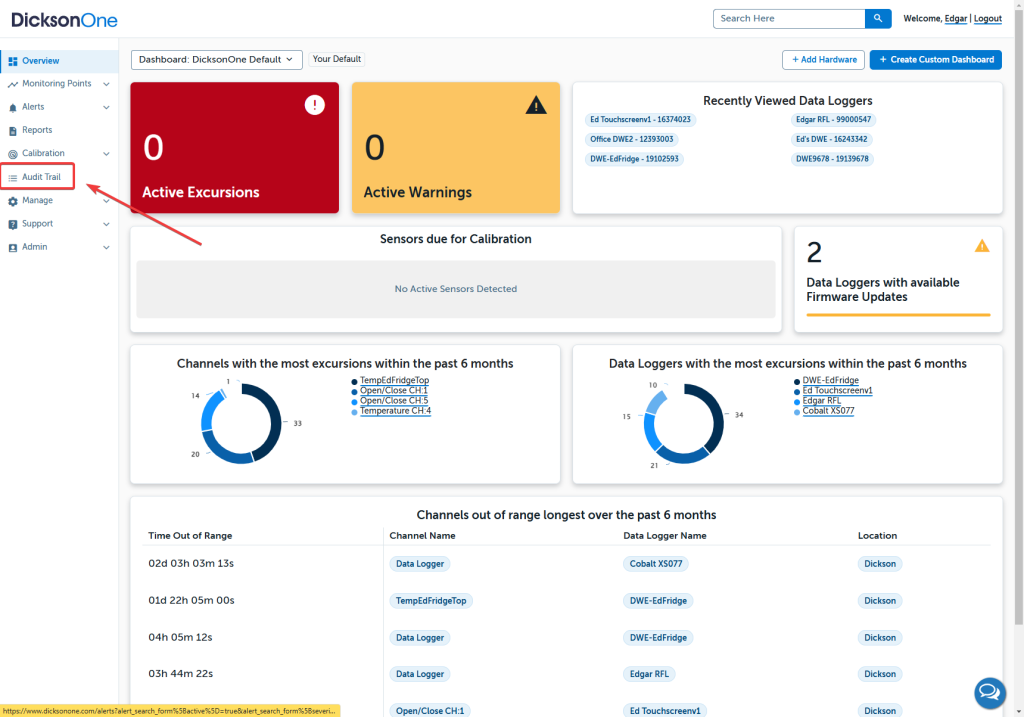Click the Add Hardware button
This screenshot has width=1024, height=717.
[823, 60]
